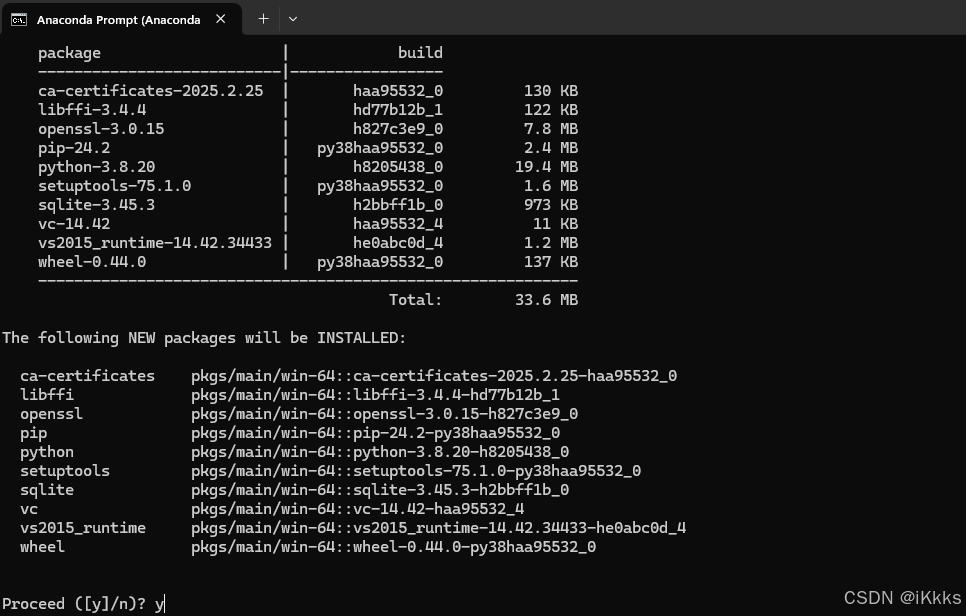Click the '2.4 MB' size value

551,148
